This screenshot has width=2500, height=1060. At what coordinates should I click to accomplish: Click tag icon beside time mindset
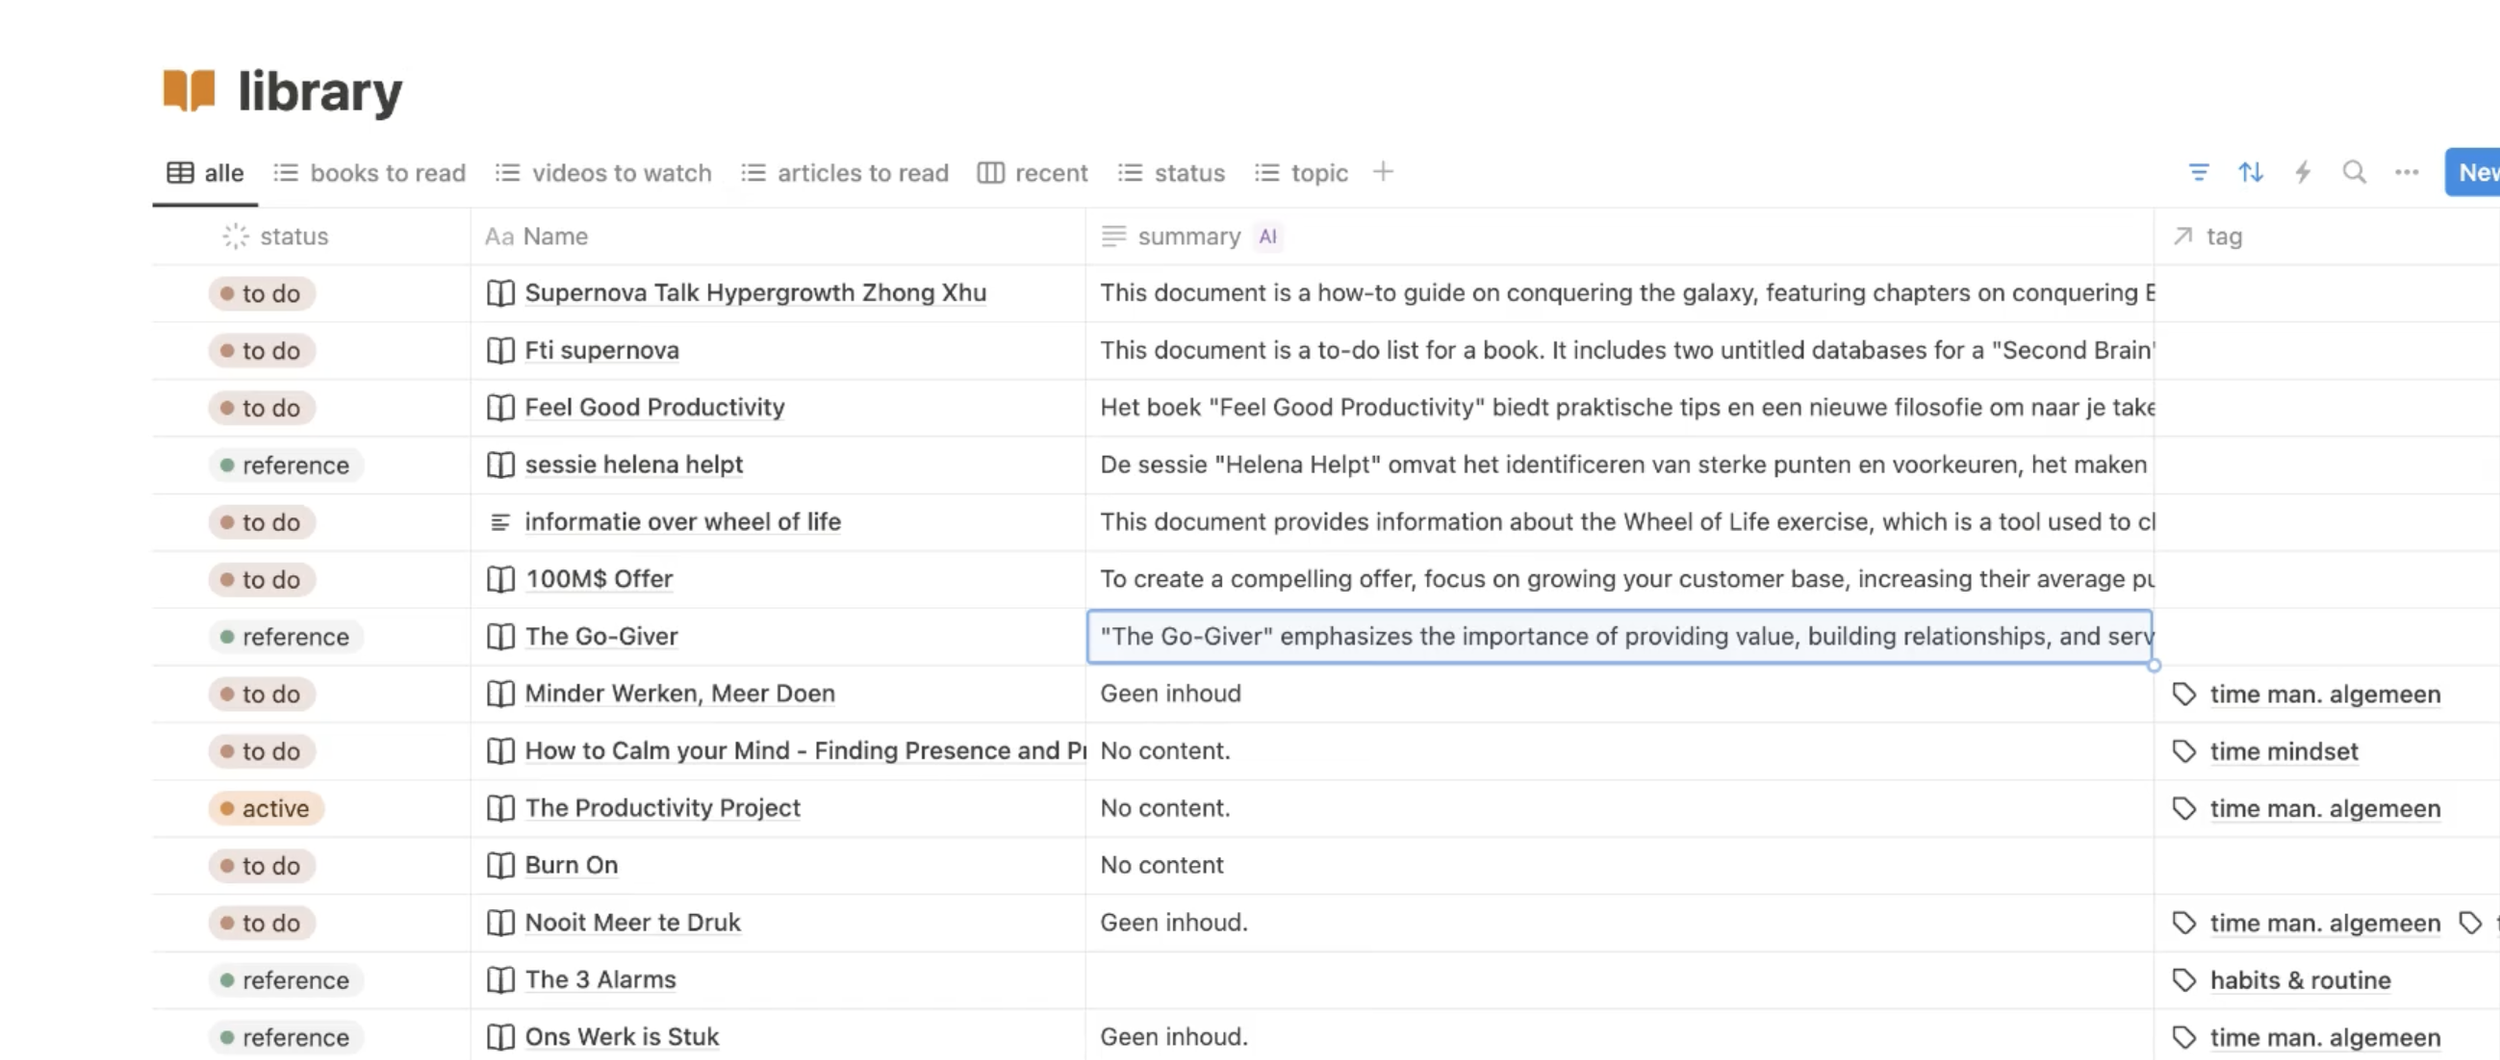click(x=2184, y=751)
